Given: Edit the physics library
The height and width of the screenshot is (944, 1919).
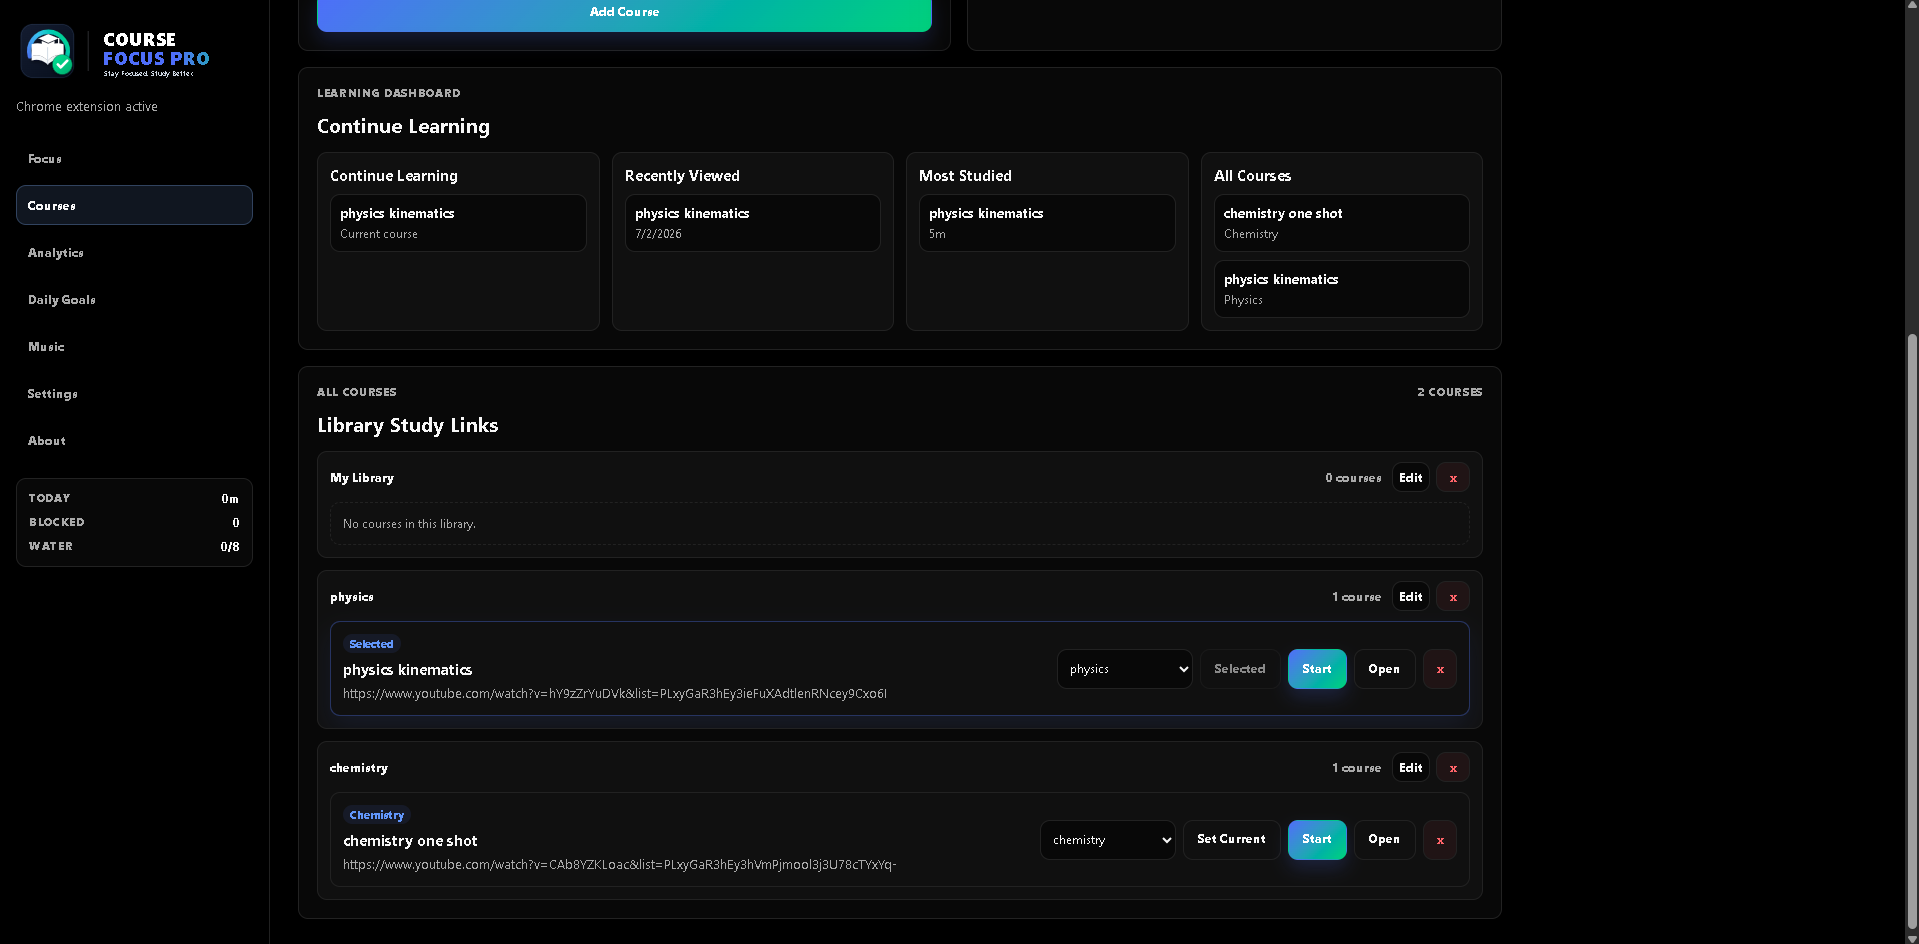Looking at the screenshot, I should (1411, 597).
